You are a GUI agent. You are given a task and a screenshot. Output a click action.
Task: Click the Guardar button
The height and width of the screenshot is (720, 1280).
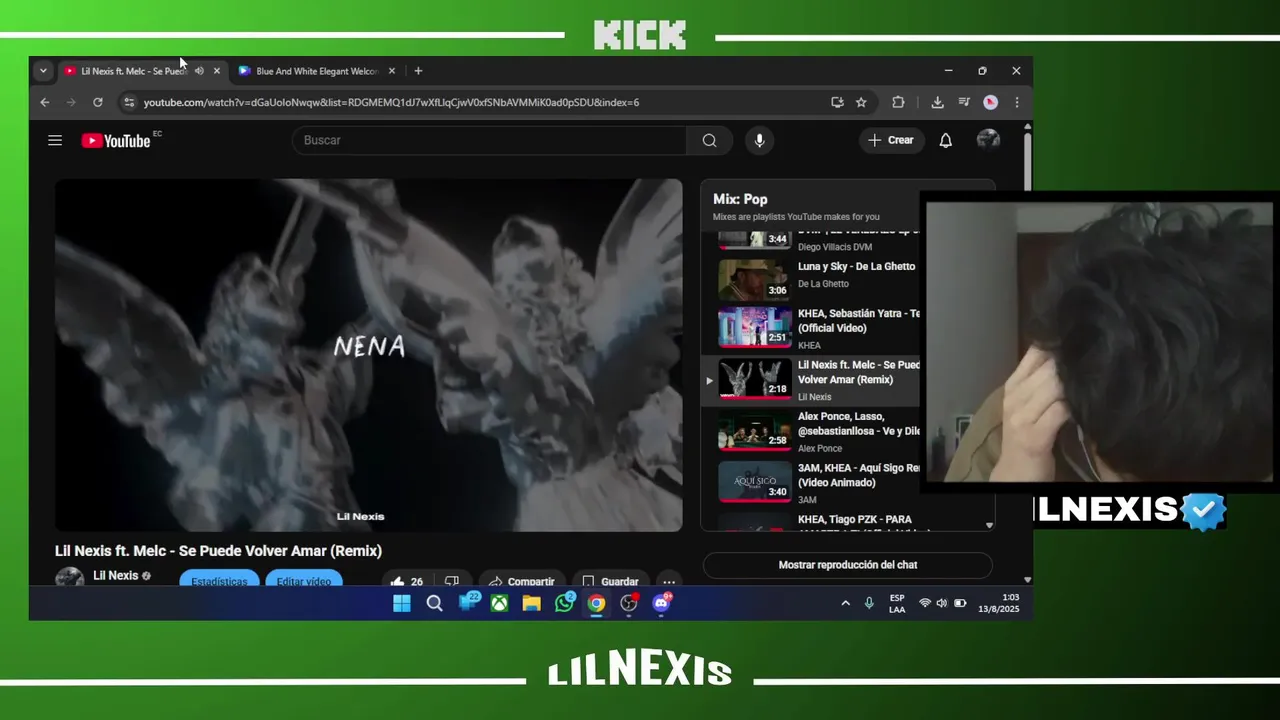(x=610, y=581)
